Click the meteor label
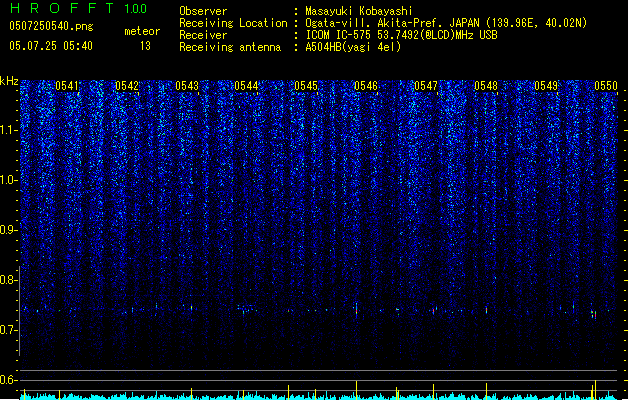 [x=142, y=31]
